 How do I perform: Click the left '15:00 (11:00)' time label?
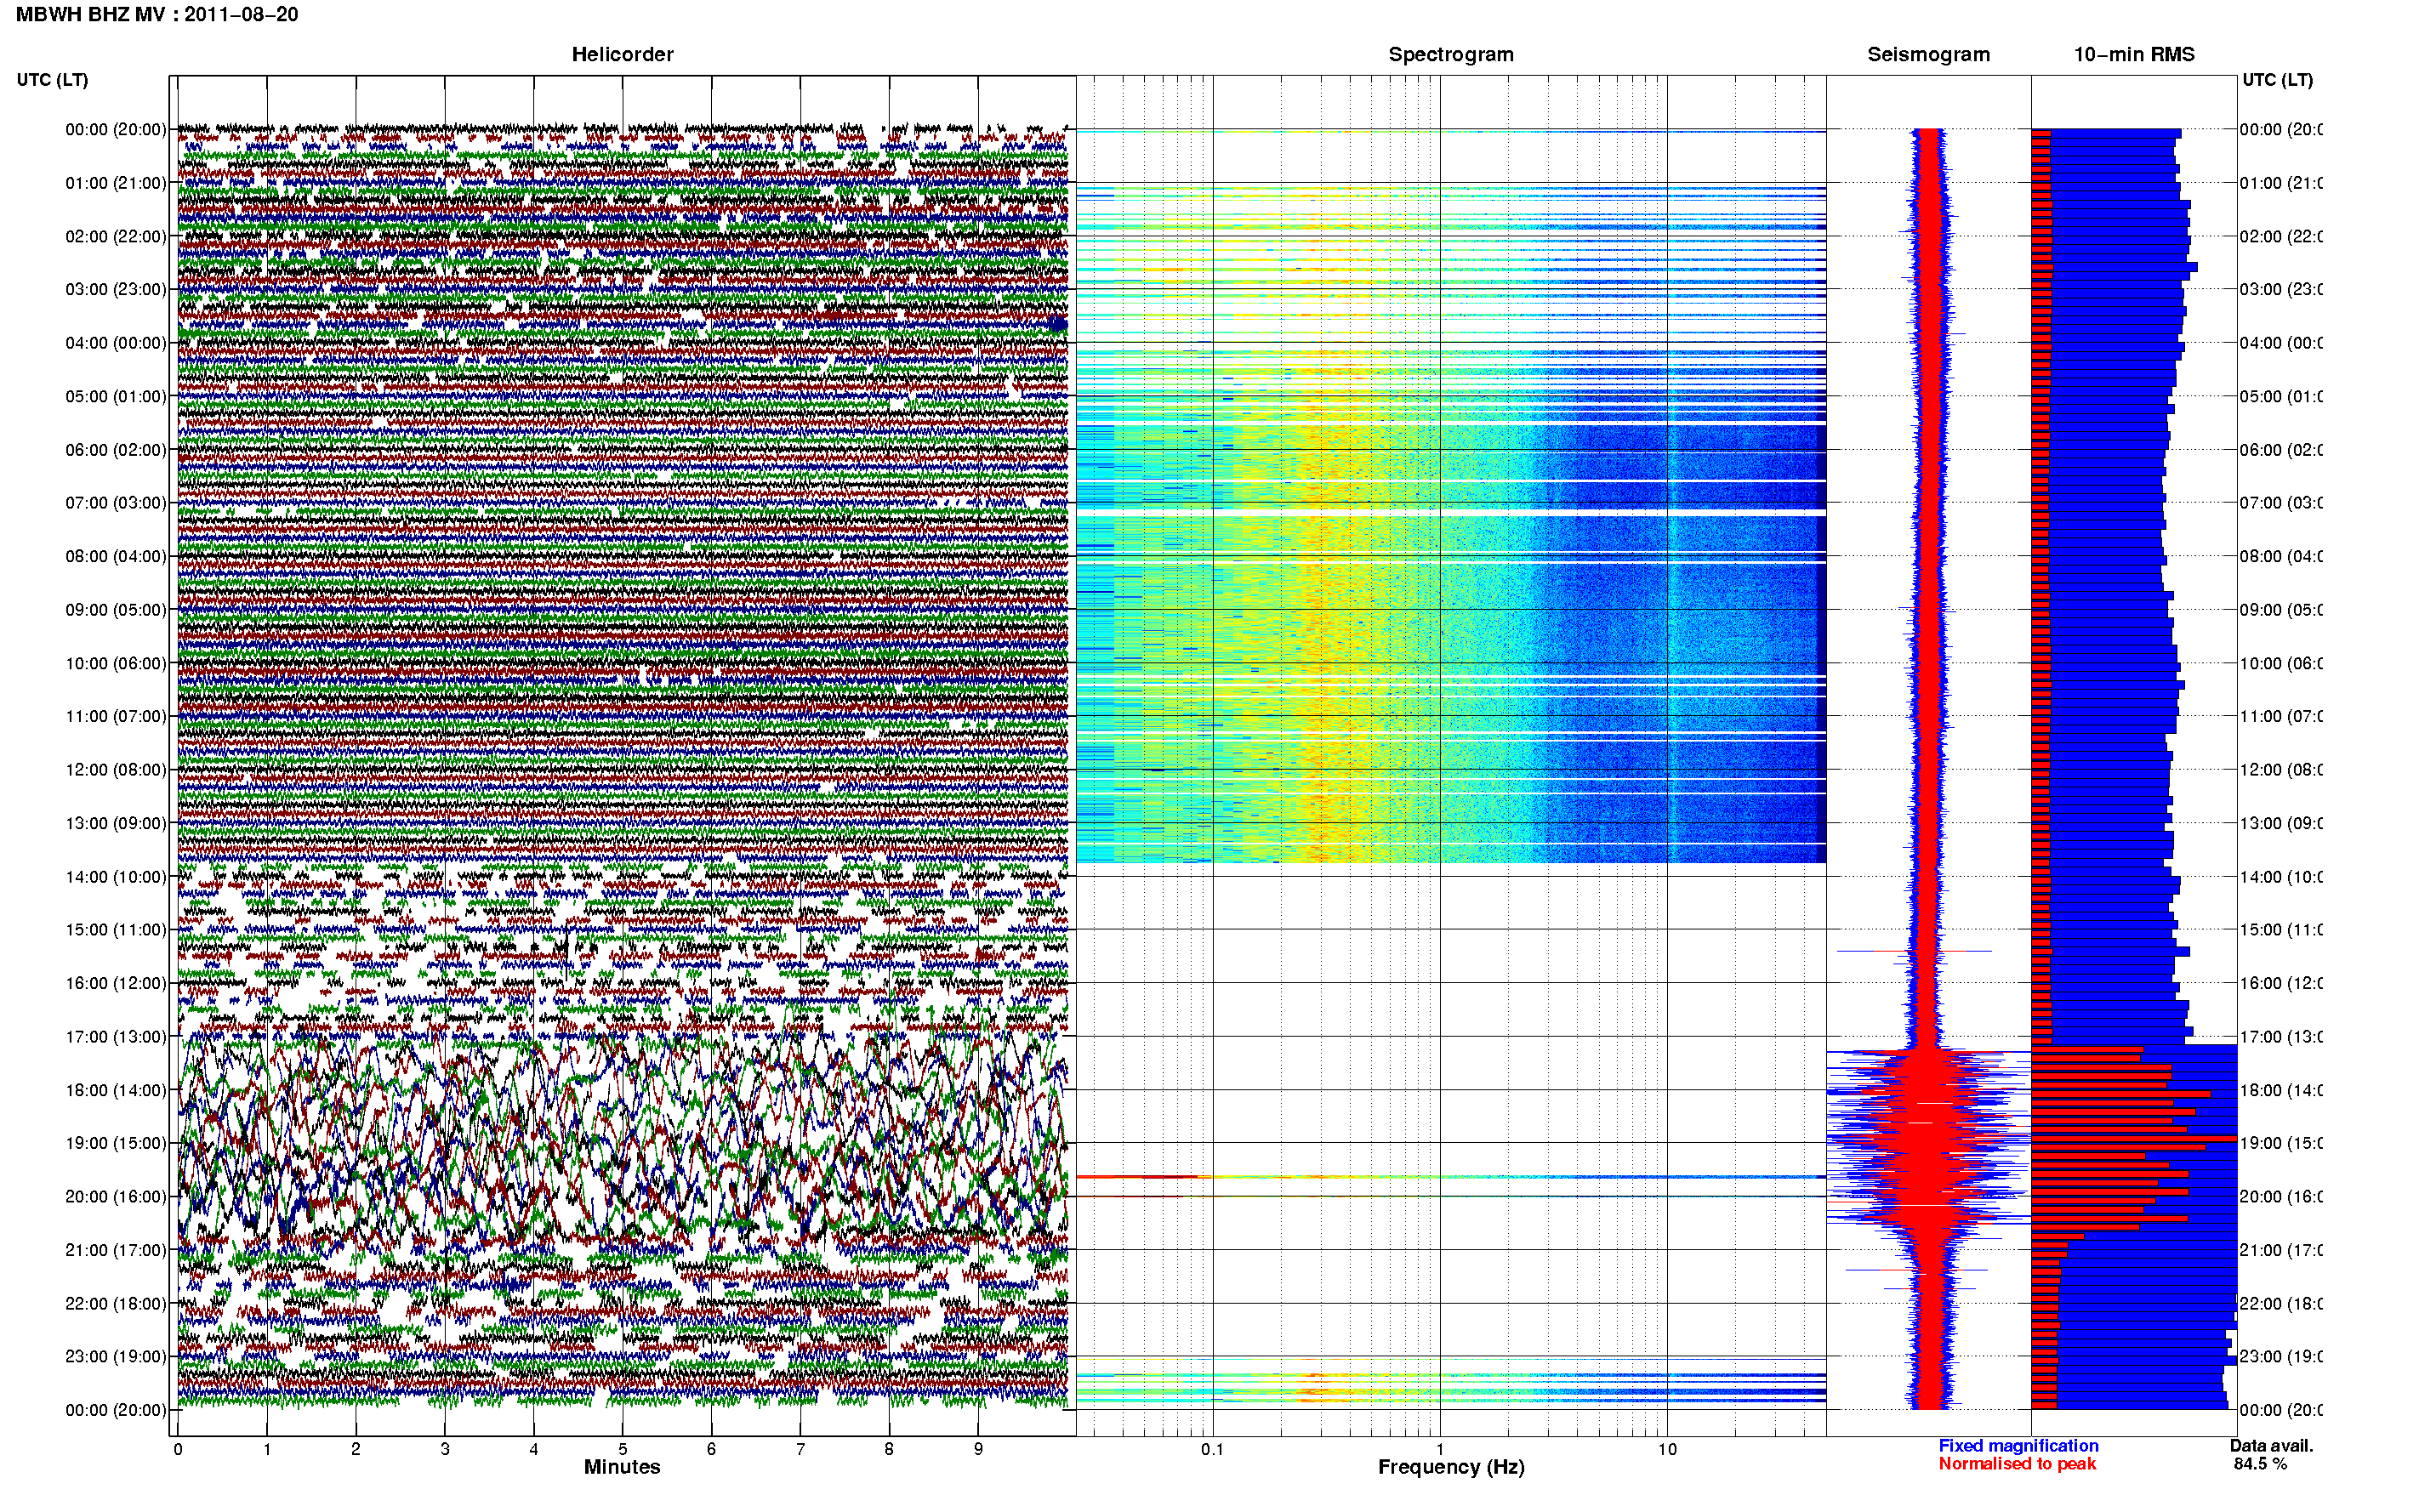click(116, 929)
